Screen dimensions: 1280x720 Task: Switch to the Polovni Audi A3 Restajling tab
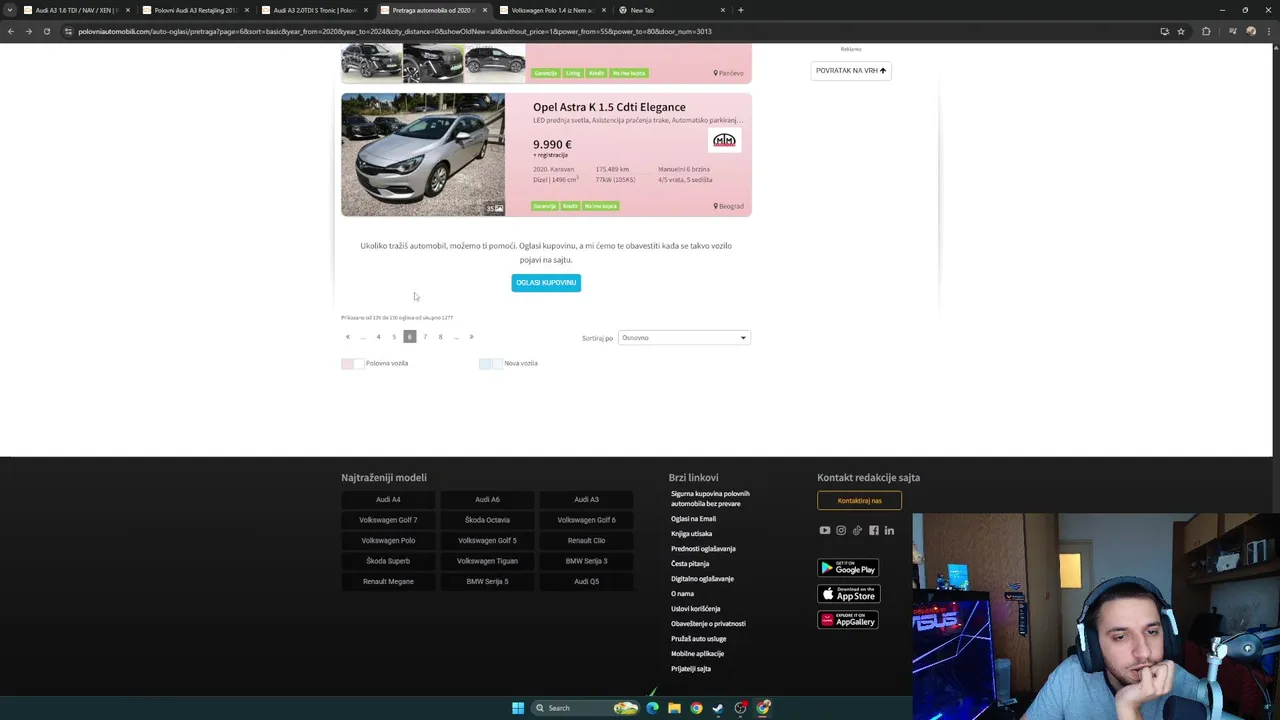click(x=195, y=10)
